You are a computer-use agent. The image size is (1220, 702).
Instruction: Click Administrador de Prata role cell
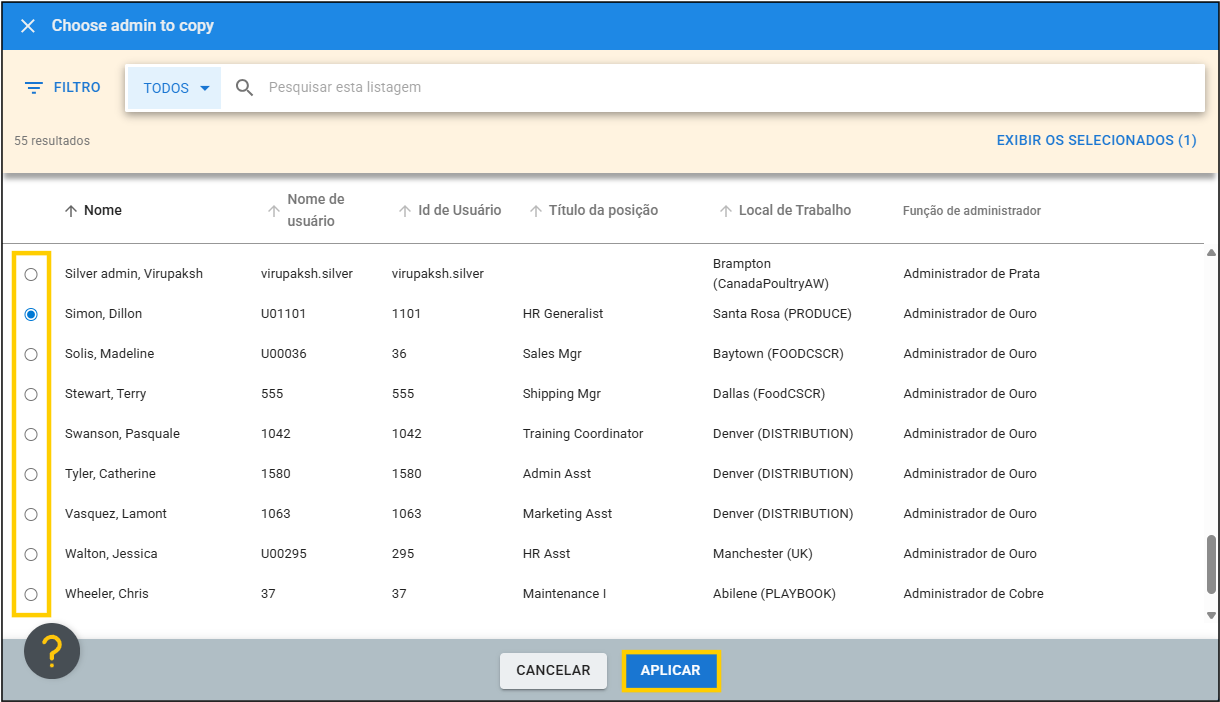[x=970, y=274]
